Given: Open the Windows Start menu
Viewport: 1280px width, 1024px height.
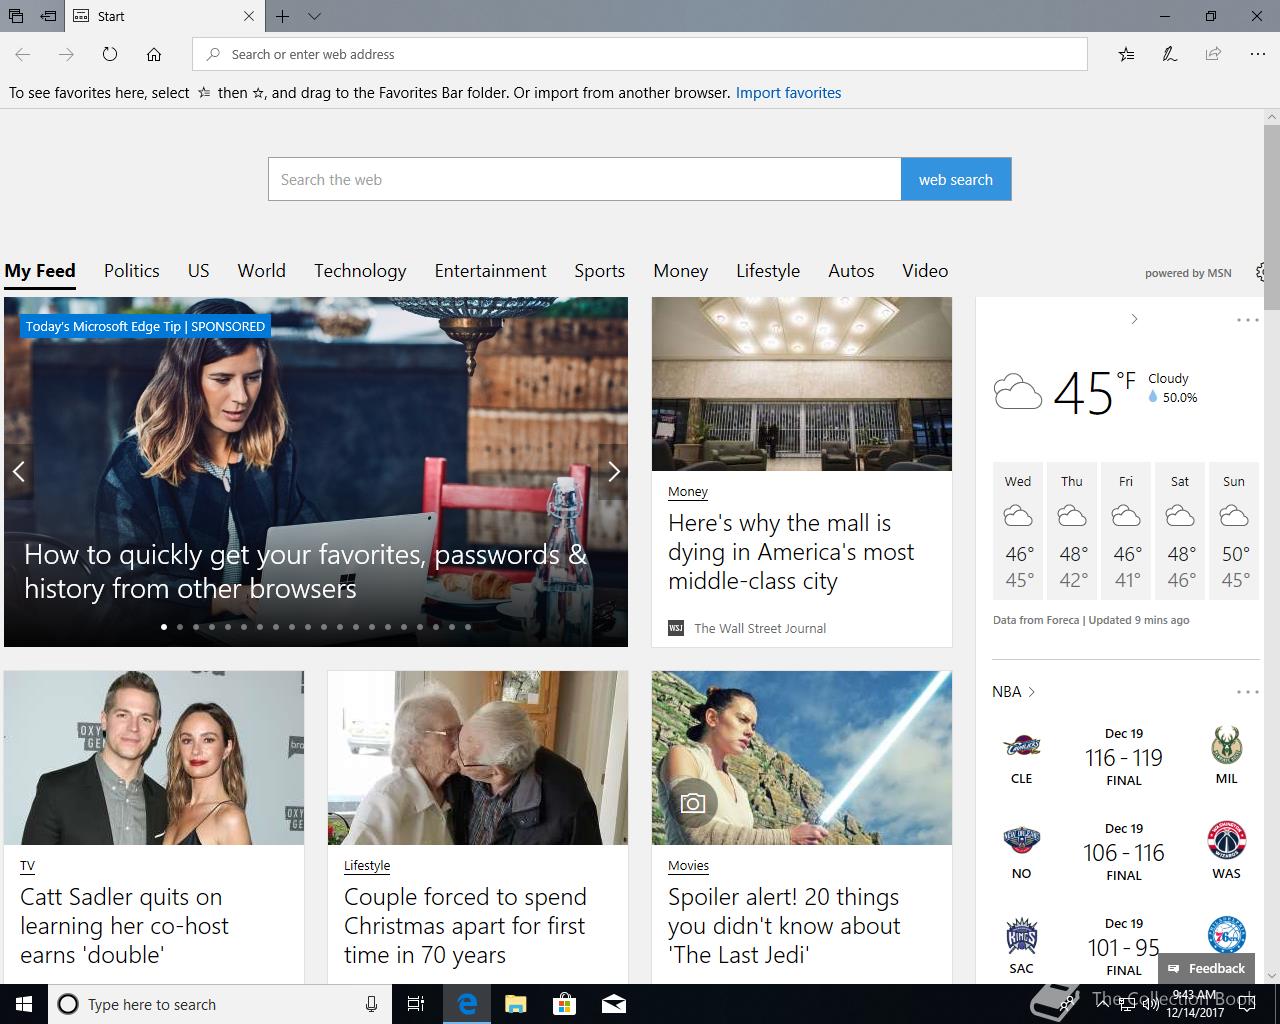Looking at the screenshot, I should pyautogui.click(x=24, y=1004).
